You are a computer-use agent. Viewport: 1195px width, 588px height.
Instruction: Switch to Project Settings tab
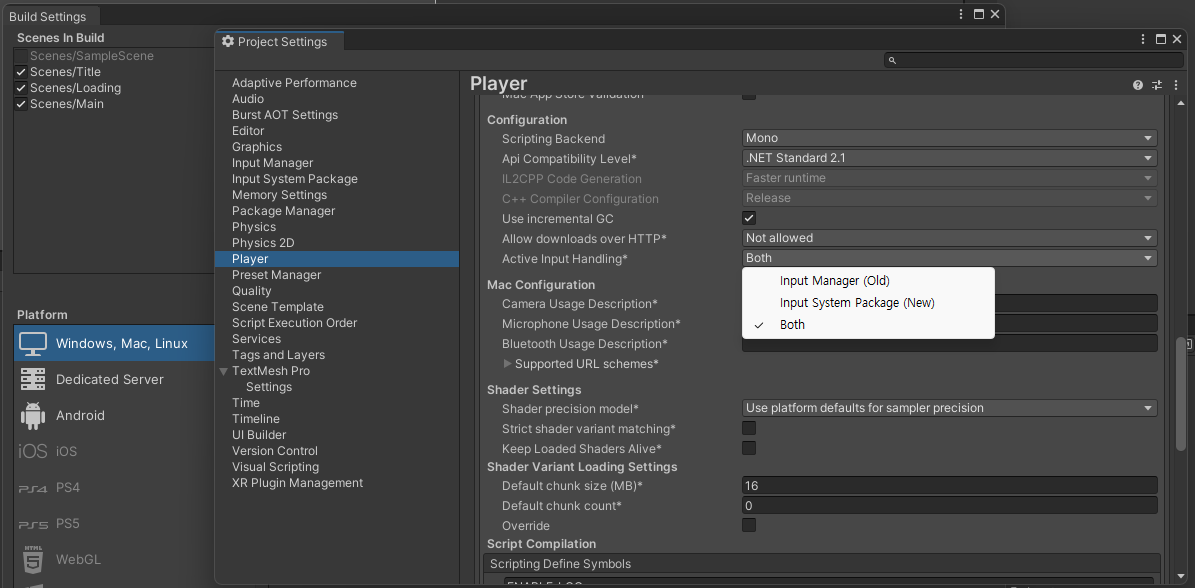[x=280, y=42]
